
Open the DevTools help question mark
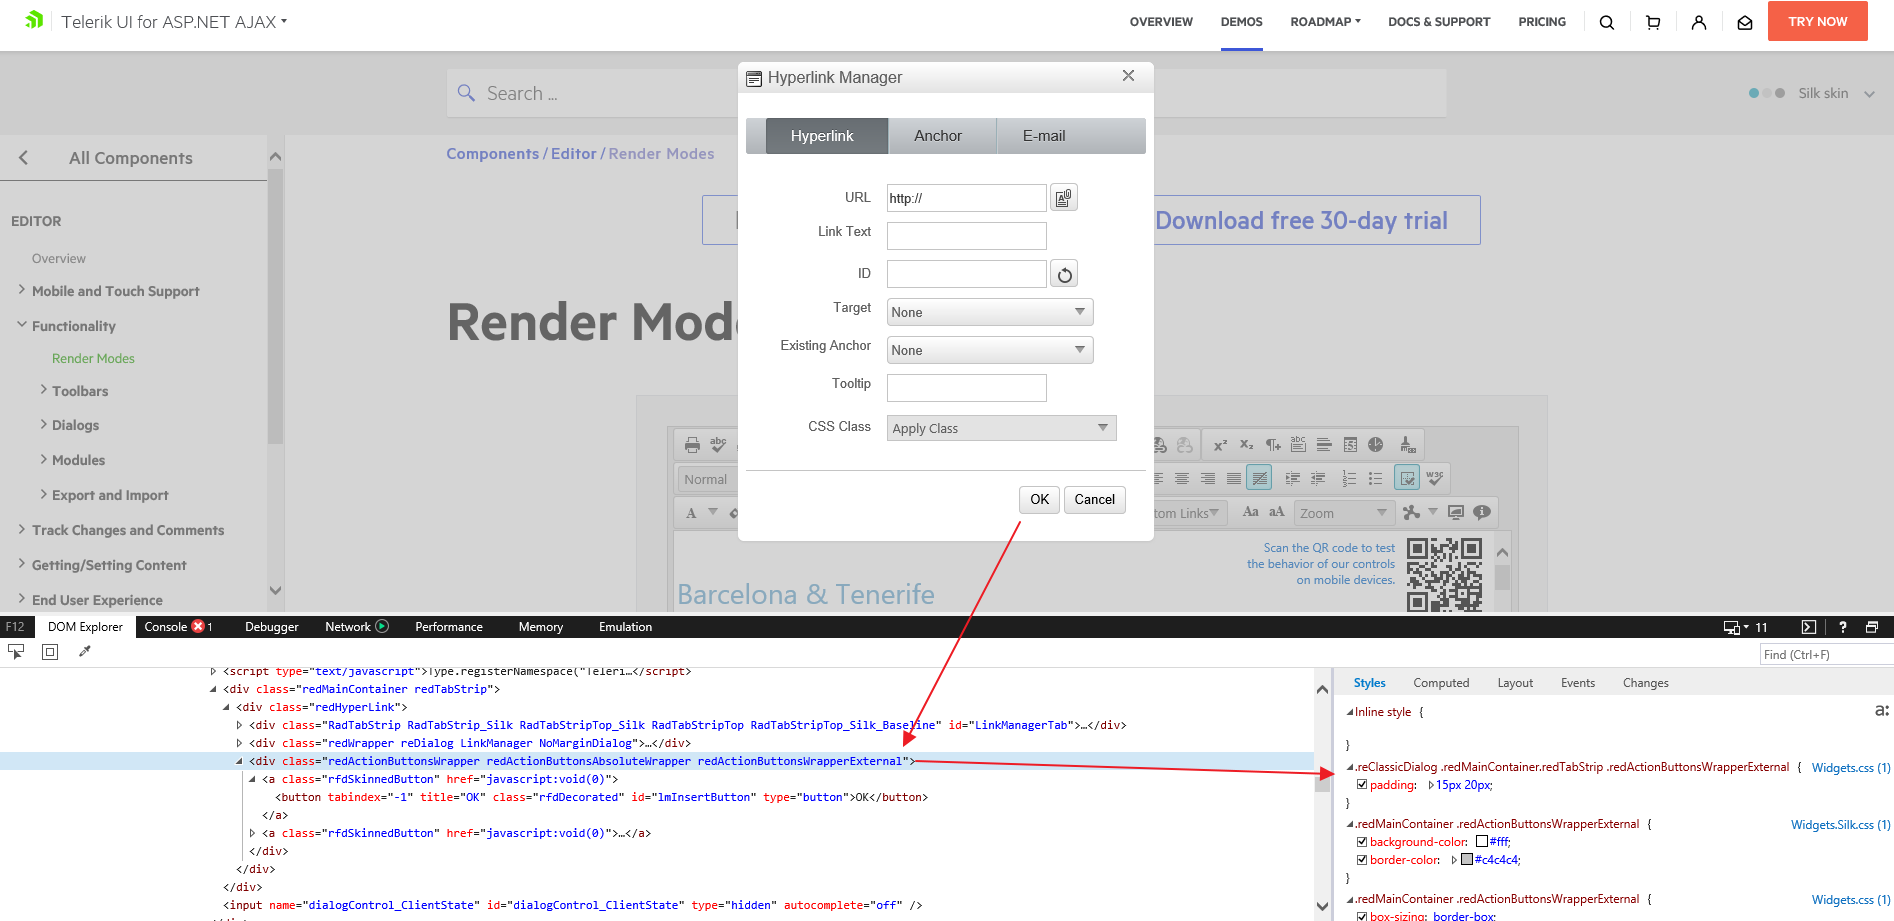click(1842, 627)
